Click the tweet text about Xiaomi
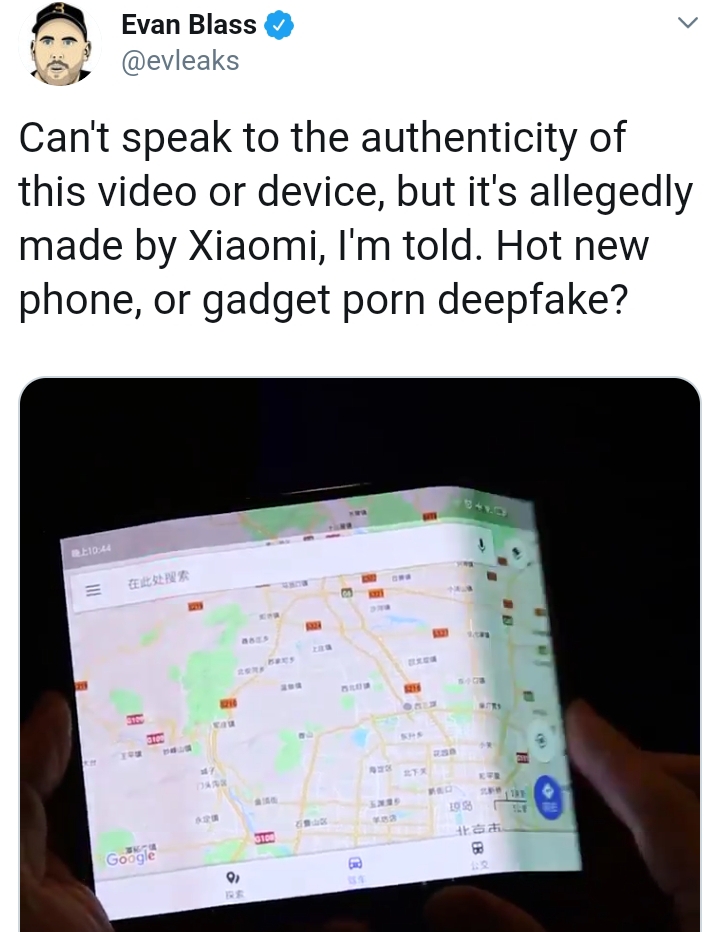This screenshot has height=932, width=720. (356, 218)
